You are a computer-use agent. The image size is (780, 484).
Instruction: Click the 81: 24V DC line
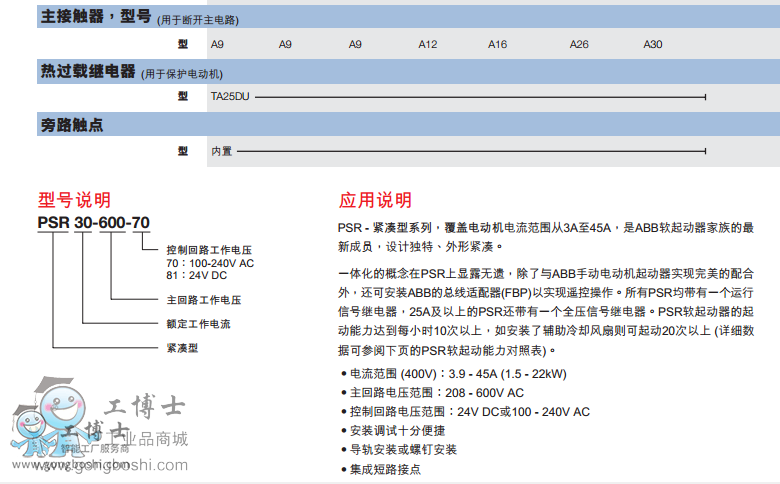(196, 276)
